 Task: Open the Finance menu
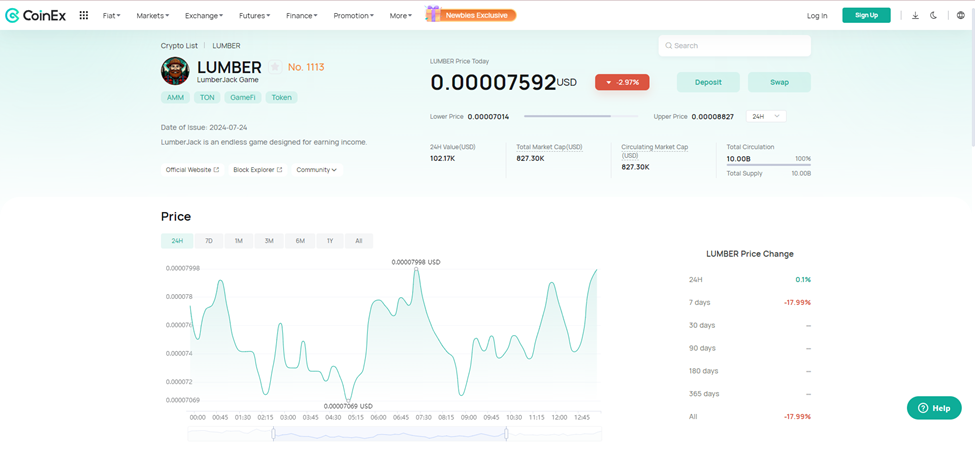pyautogui.click(x=302, y=16)
